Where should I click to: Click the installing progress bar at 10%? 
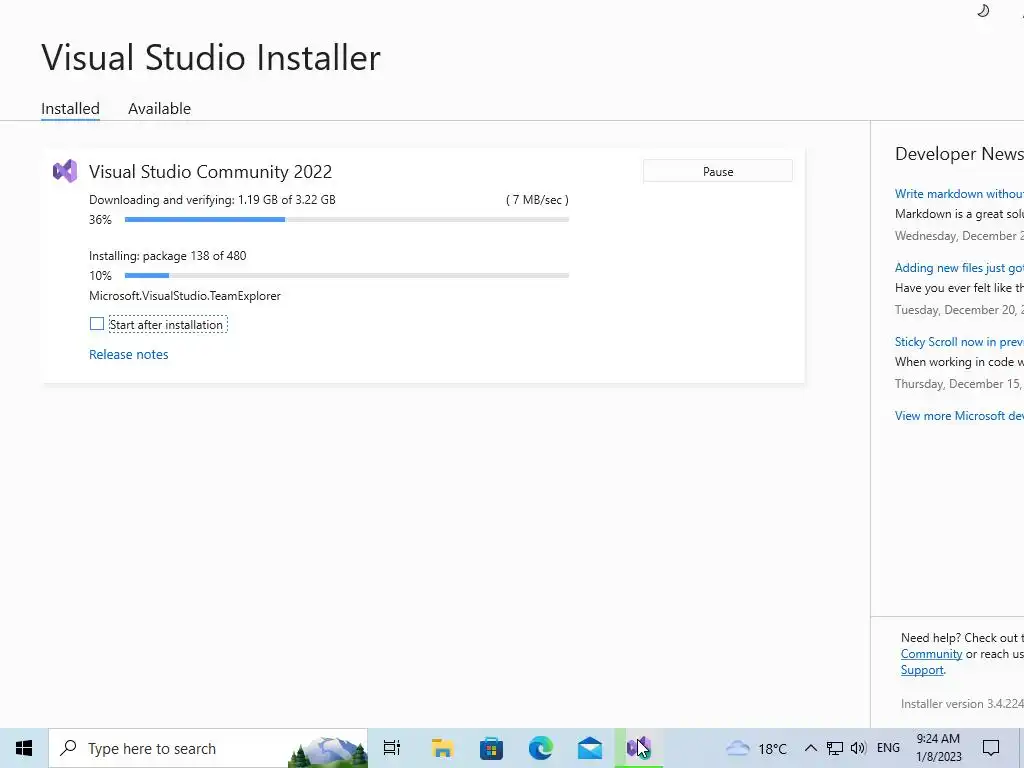(x=347, y=276)
